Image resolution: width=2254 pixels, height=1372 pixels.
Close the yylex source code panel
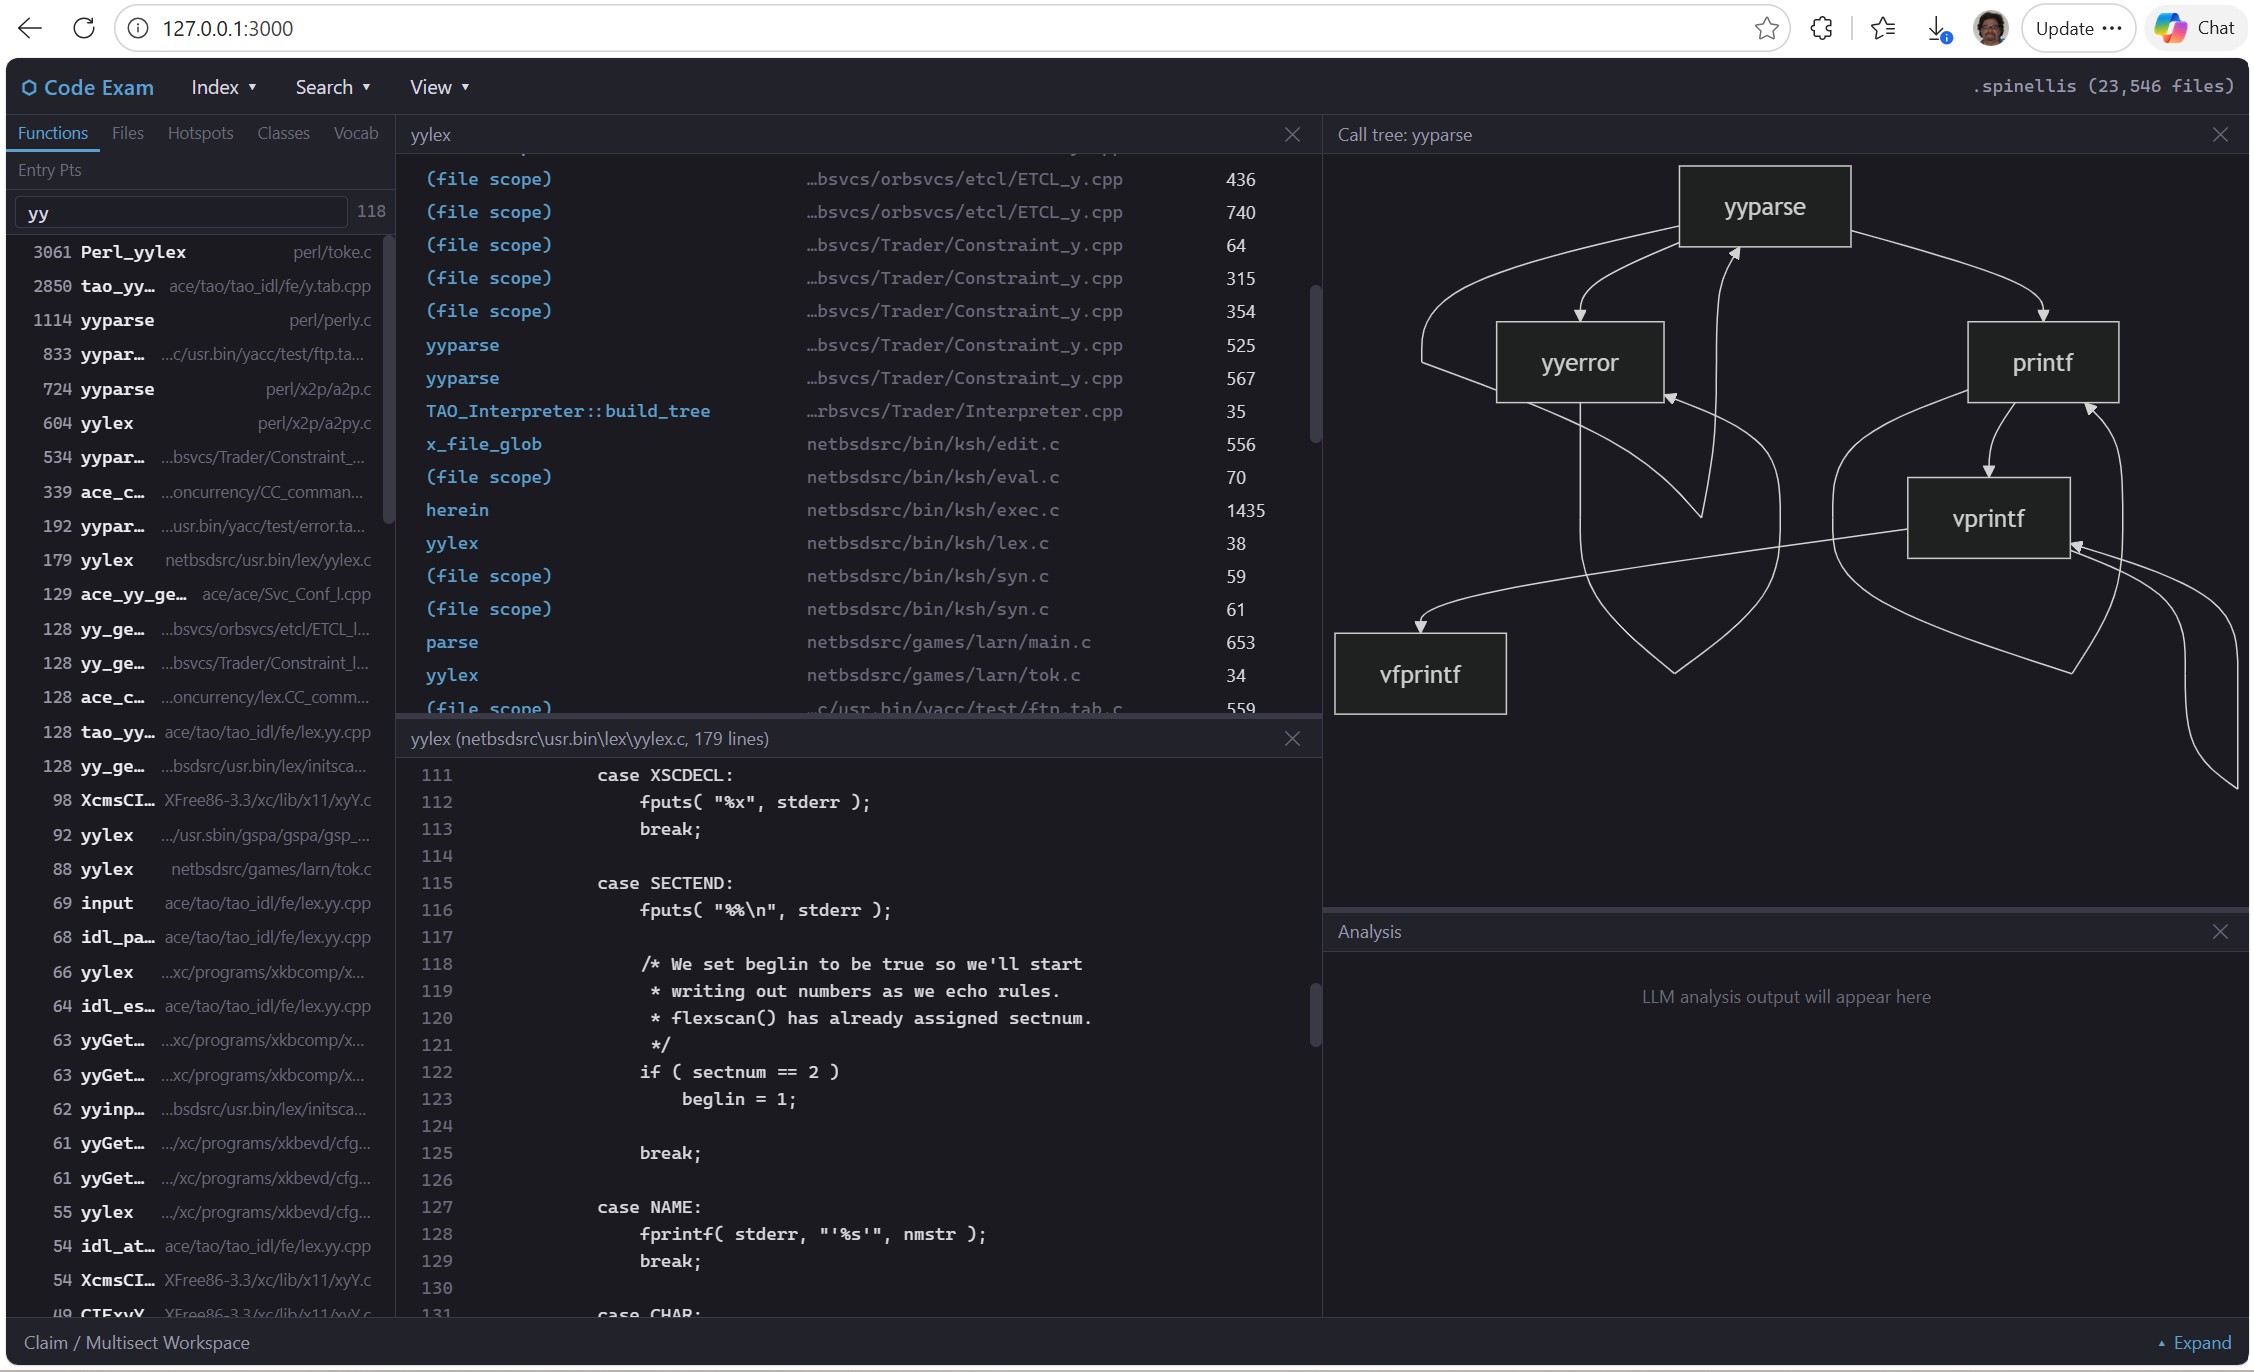(1292, 739)
